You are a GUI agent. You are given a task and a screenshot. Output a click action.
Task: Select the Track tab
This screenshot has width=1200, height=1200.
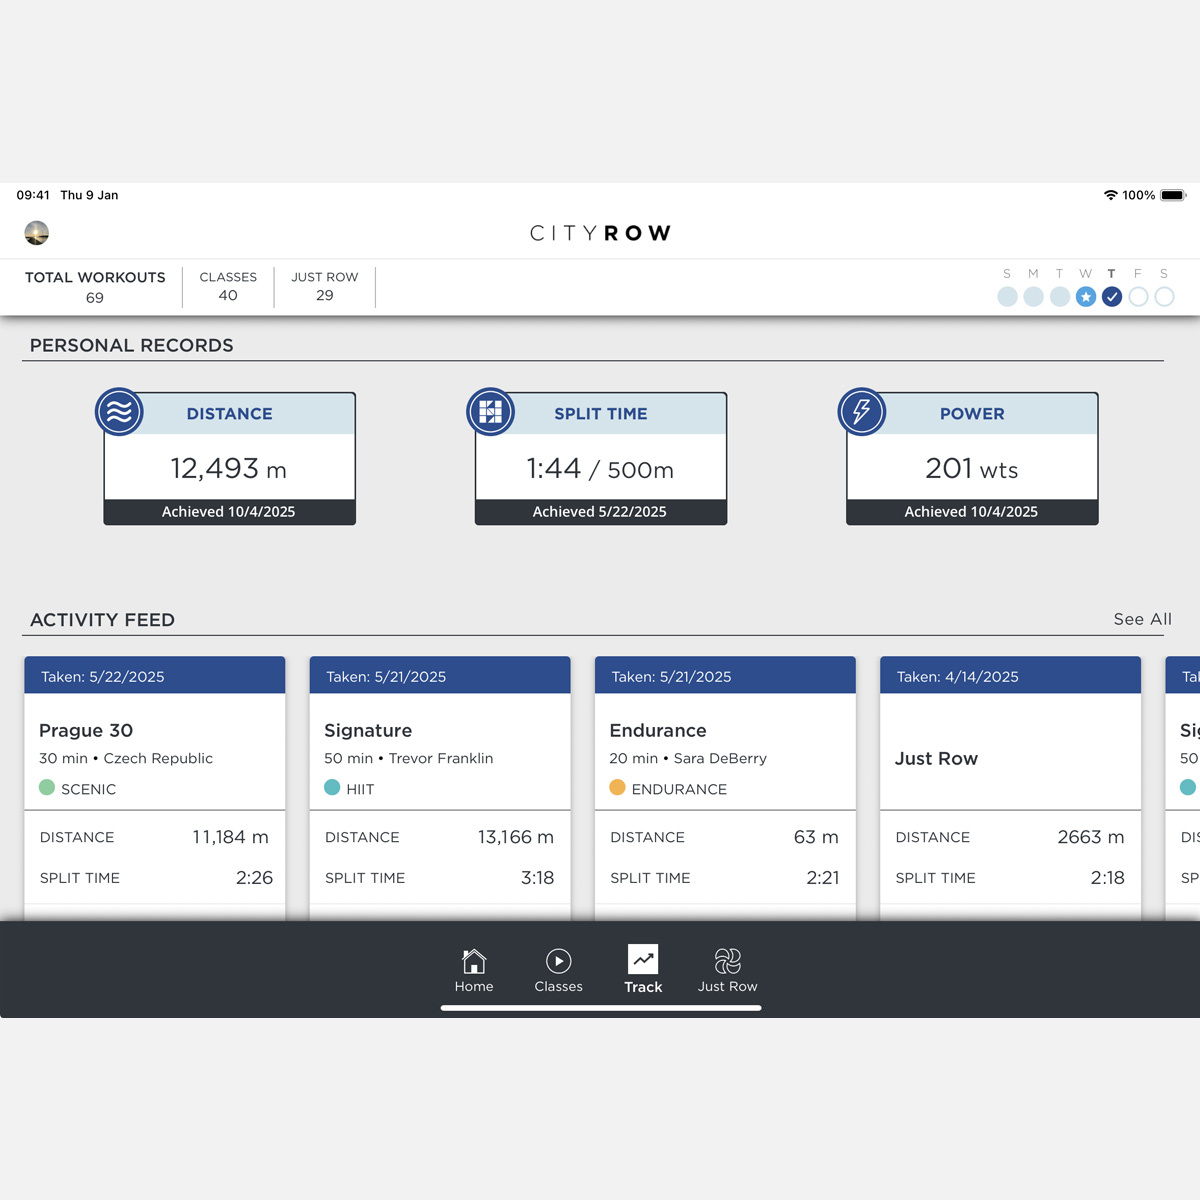[x=643, y=970]
